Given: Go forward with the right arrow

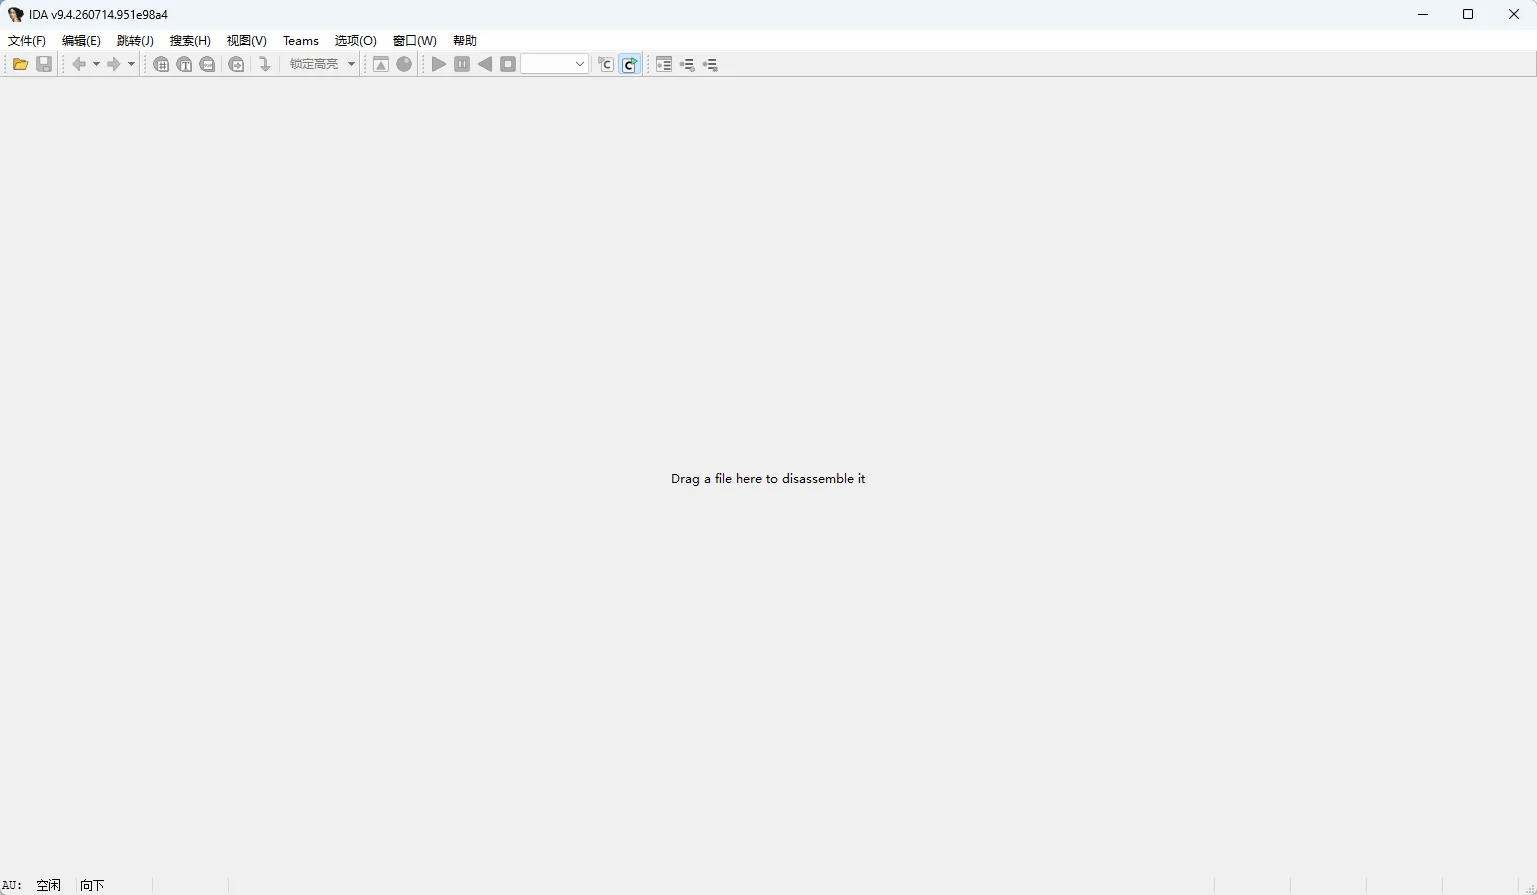Looking at the screenshot, I should [114, 64].
